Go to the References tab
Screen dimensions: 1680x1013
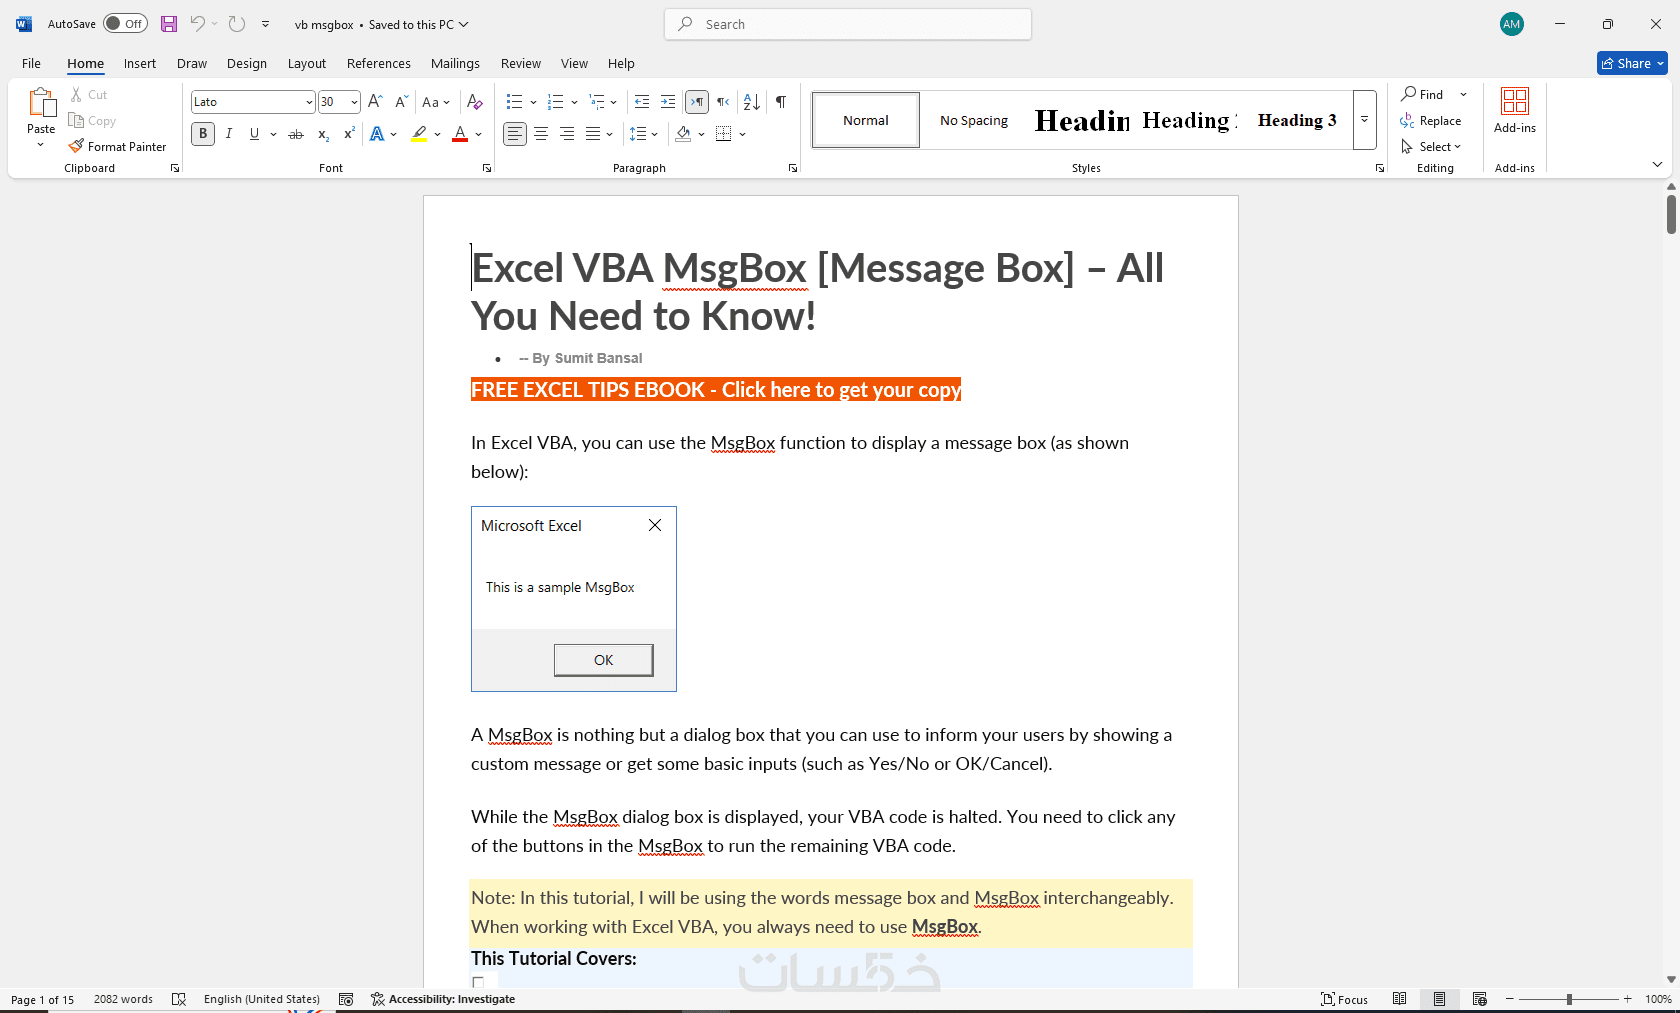(x=379, y=63)
